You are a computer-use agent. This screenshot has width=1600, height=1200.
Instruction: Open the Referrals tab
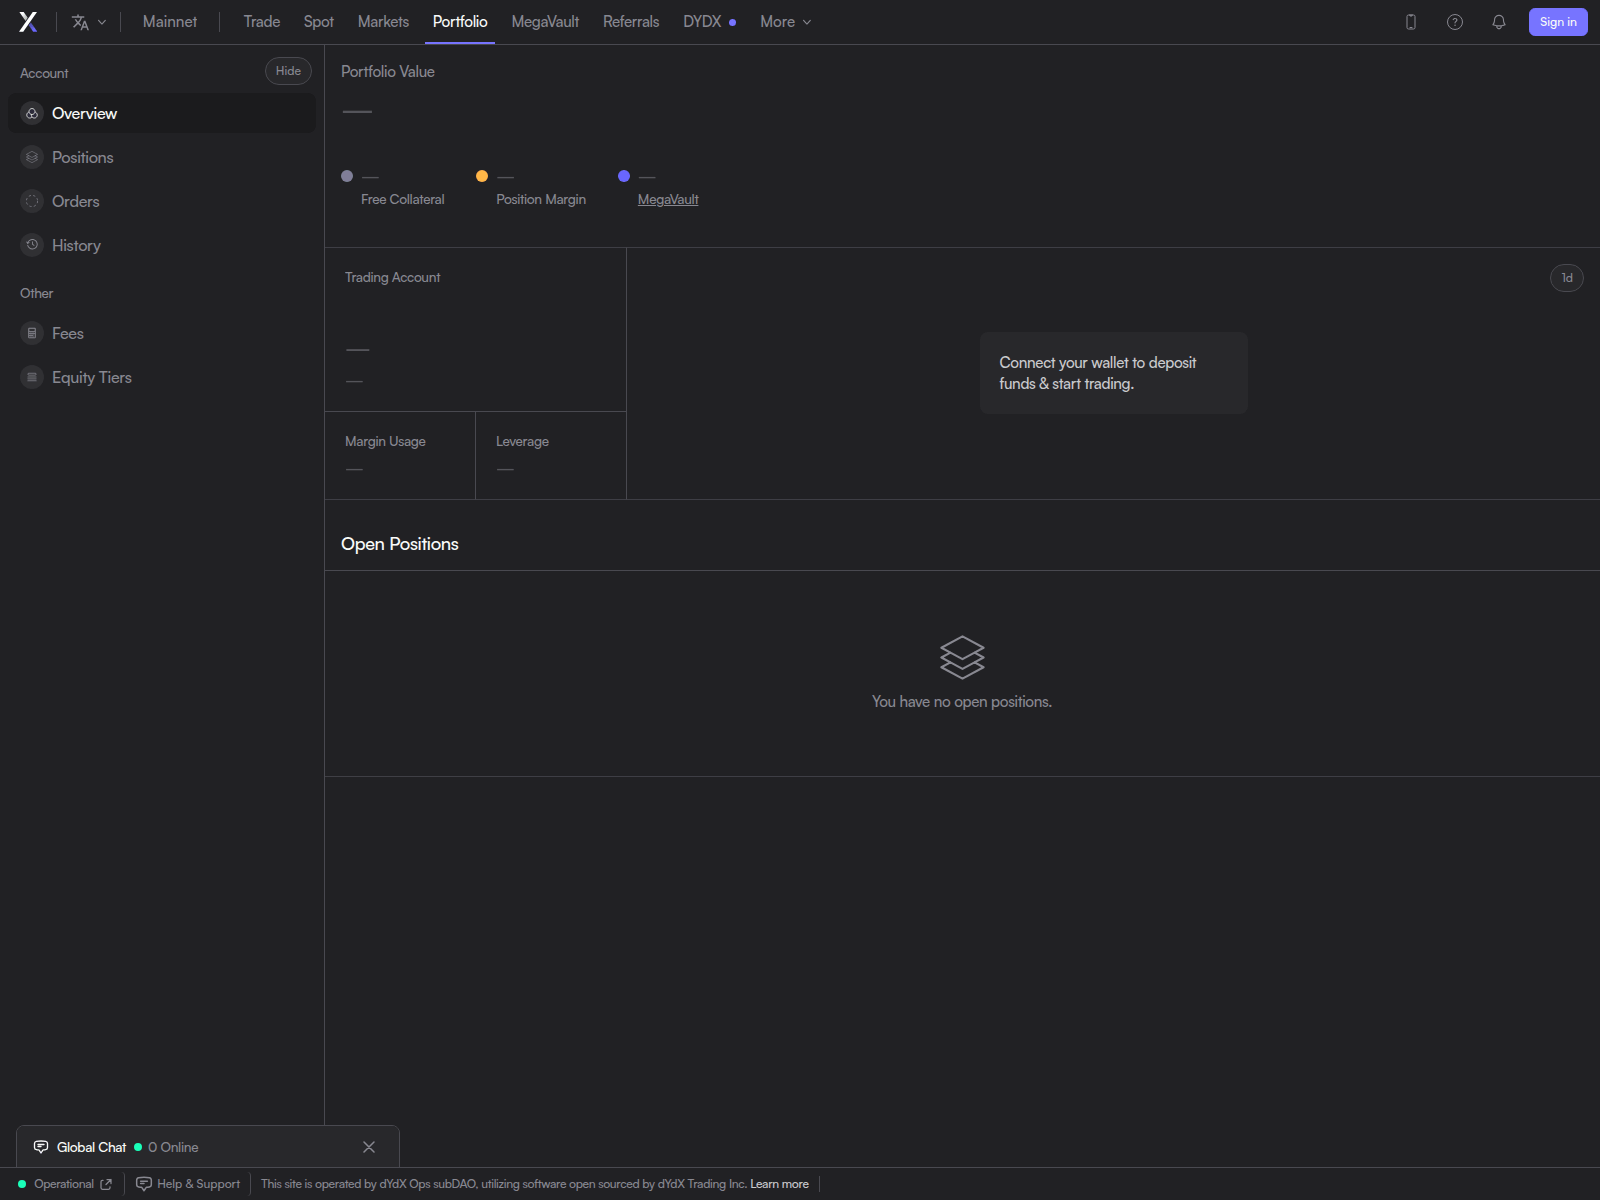(631, 22)
